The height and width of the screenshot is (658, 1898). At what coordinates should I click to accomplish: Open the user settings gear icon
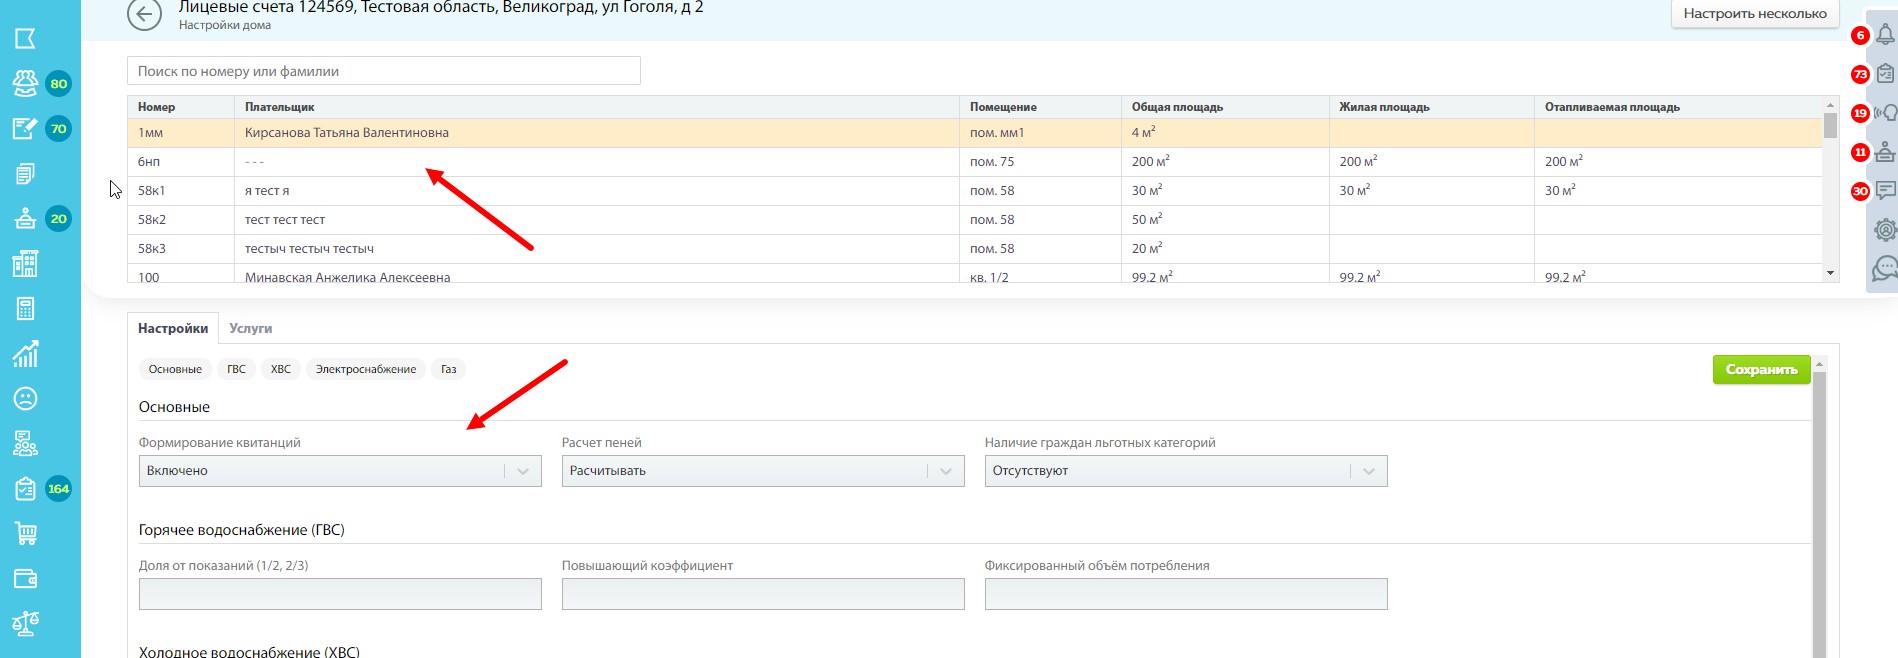coord(1884,230)
